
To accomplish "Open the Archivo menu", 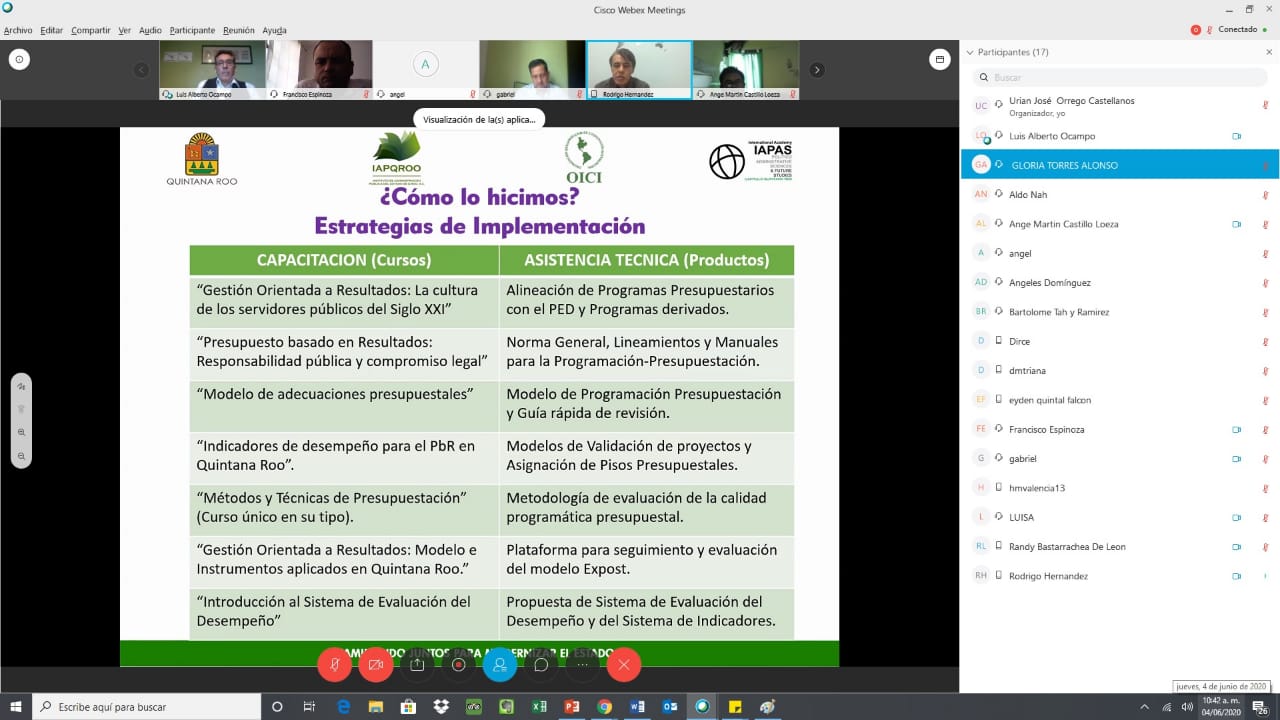I will pos(18,30).
